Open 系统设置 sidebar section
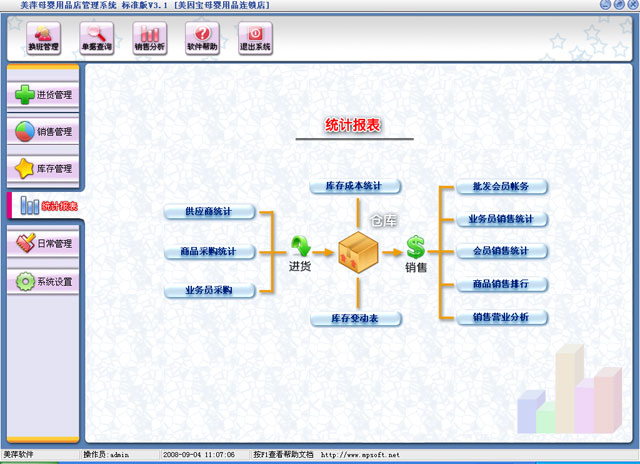The image size is (640, 464). click(x=43, y=281)
